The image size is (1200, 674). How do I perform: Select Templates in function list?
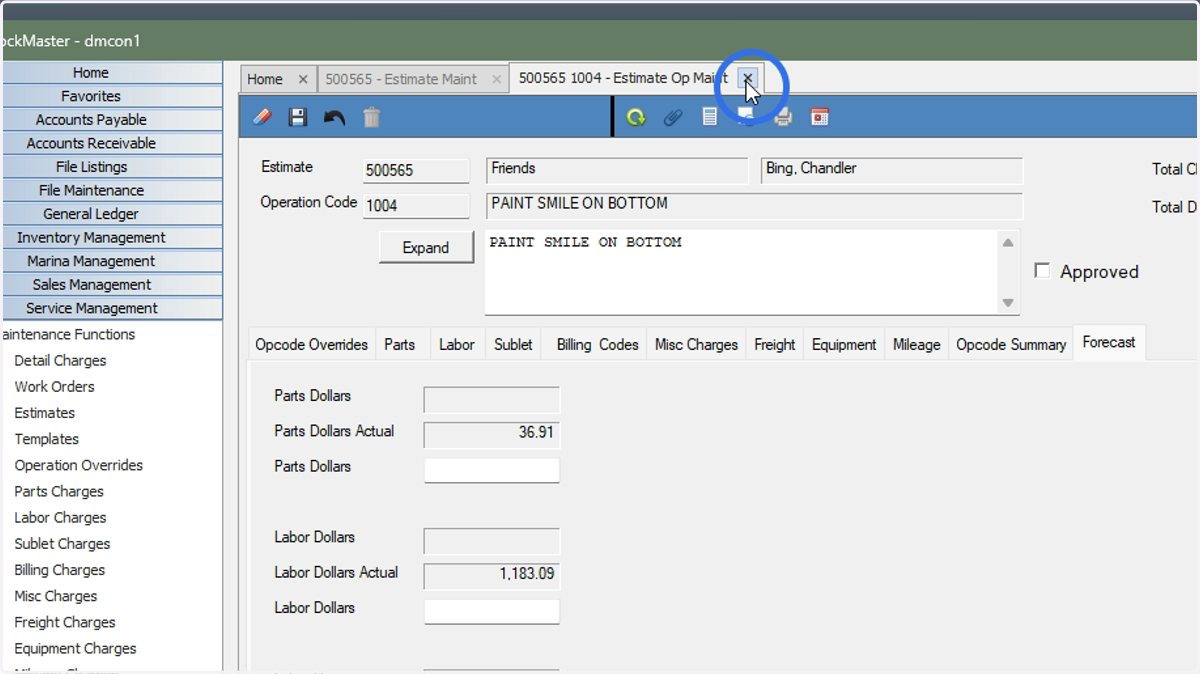pos(46,438)
